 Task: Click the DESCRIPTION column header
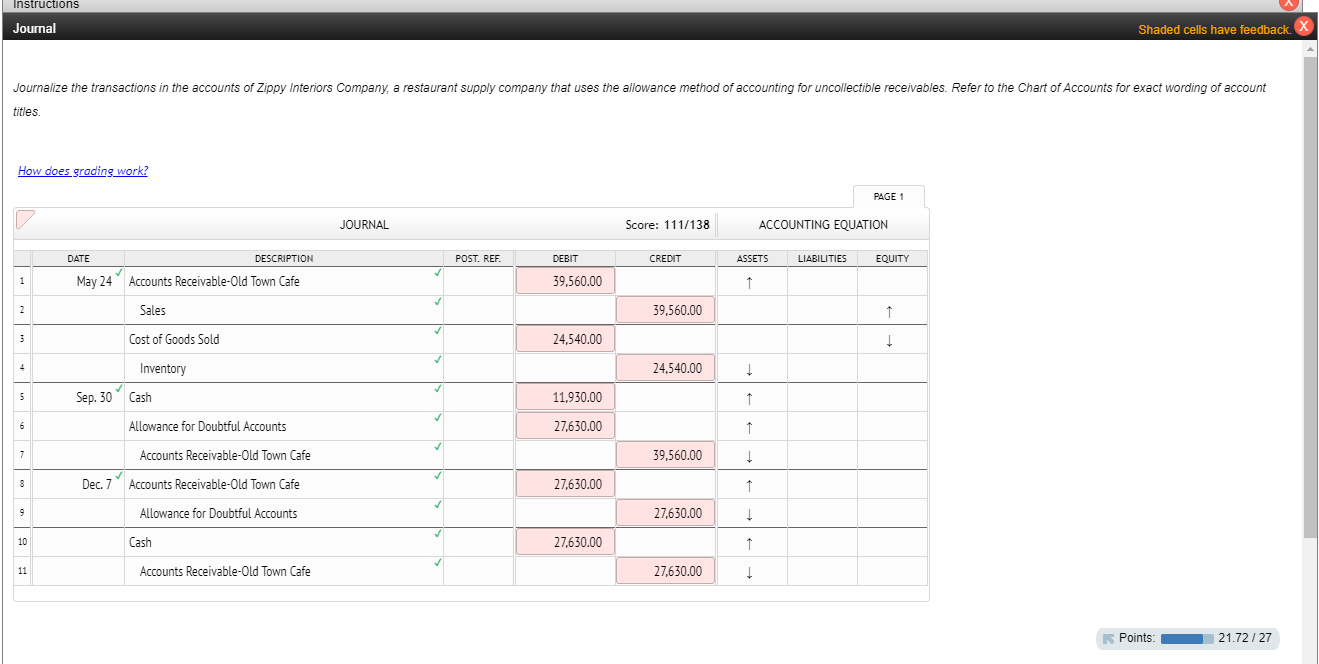coord(284,258)
